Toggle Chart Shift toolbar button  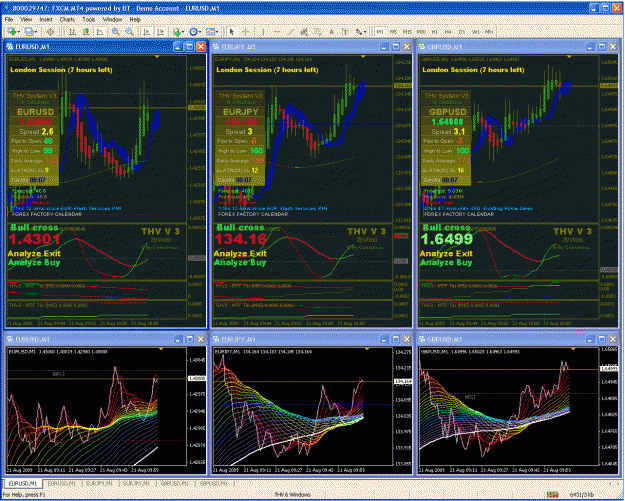(160, 32)
